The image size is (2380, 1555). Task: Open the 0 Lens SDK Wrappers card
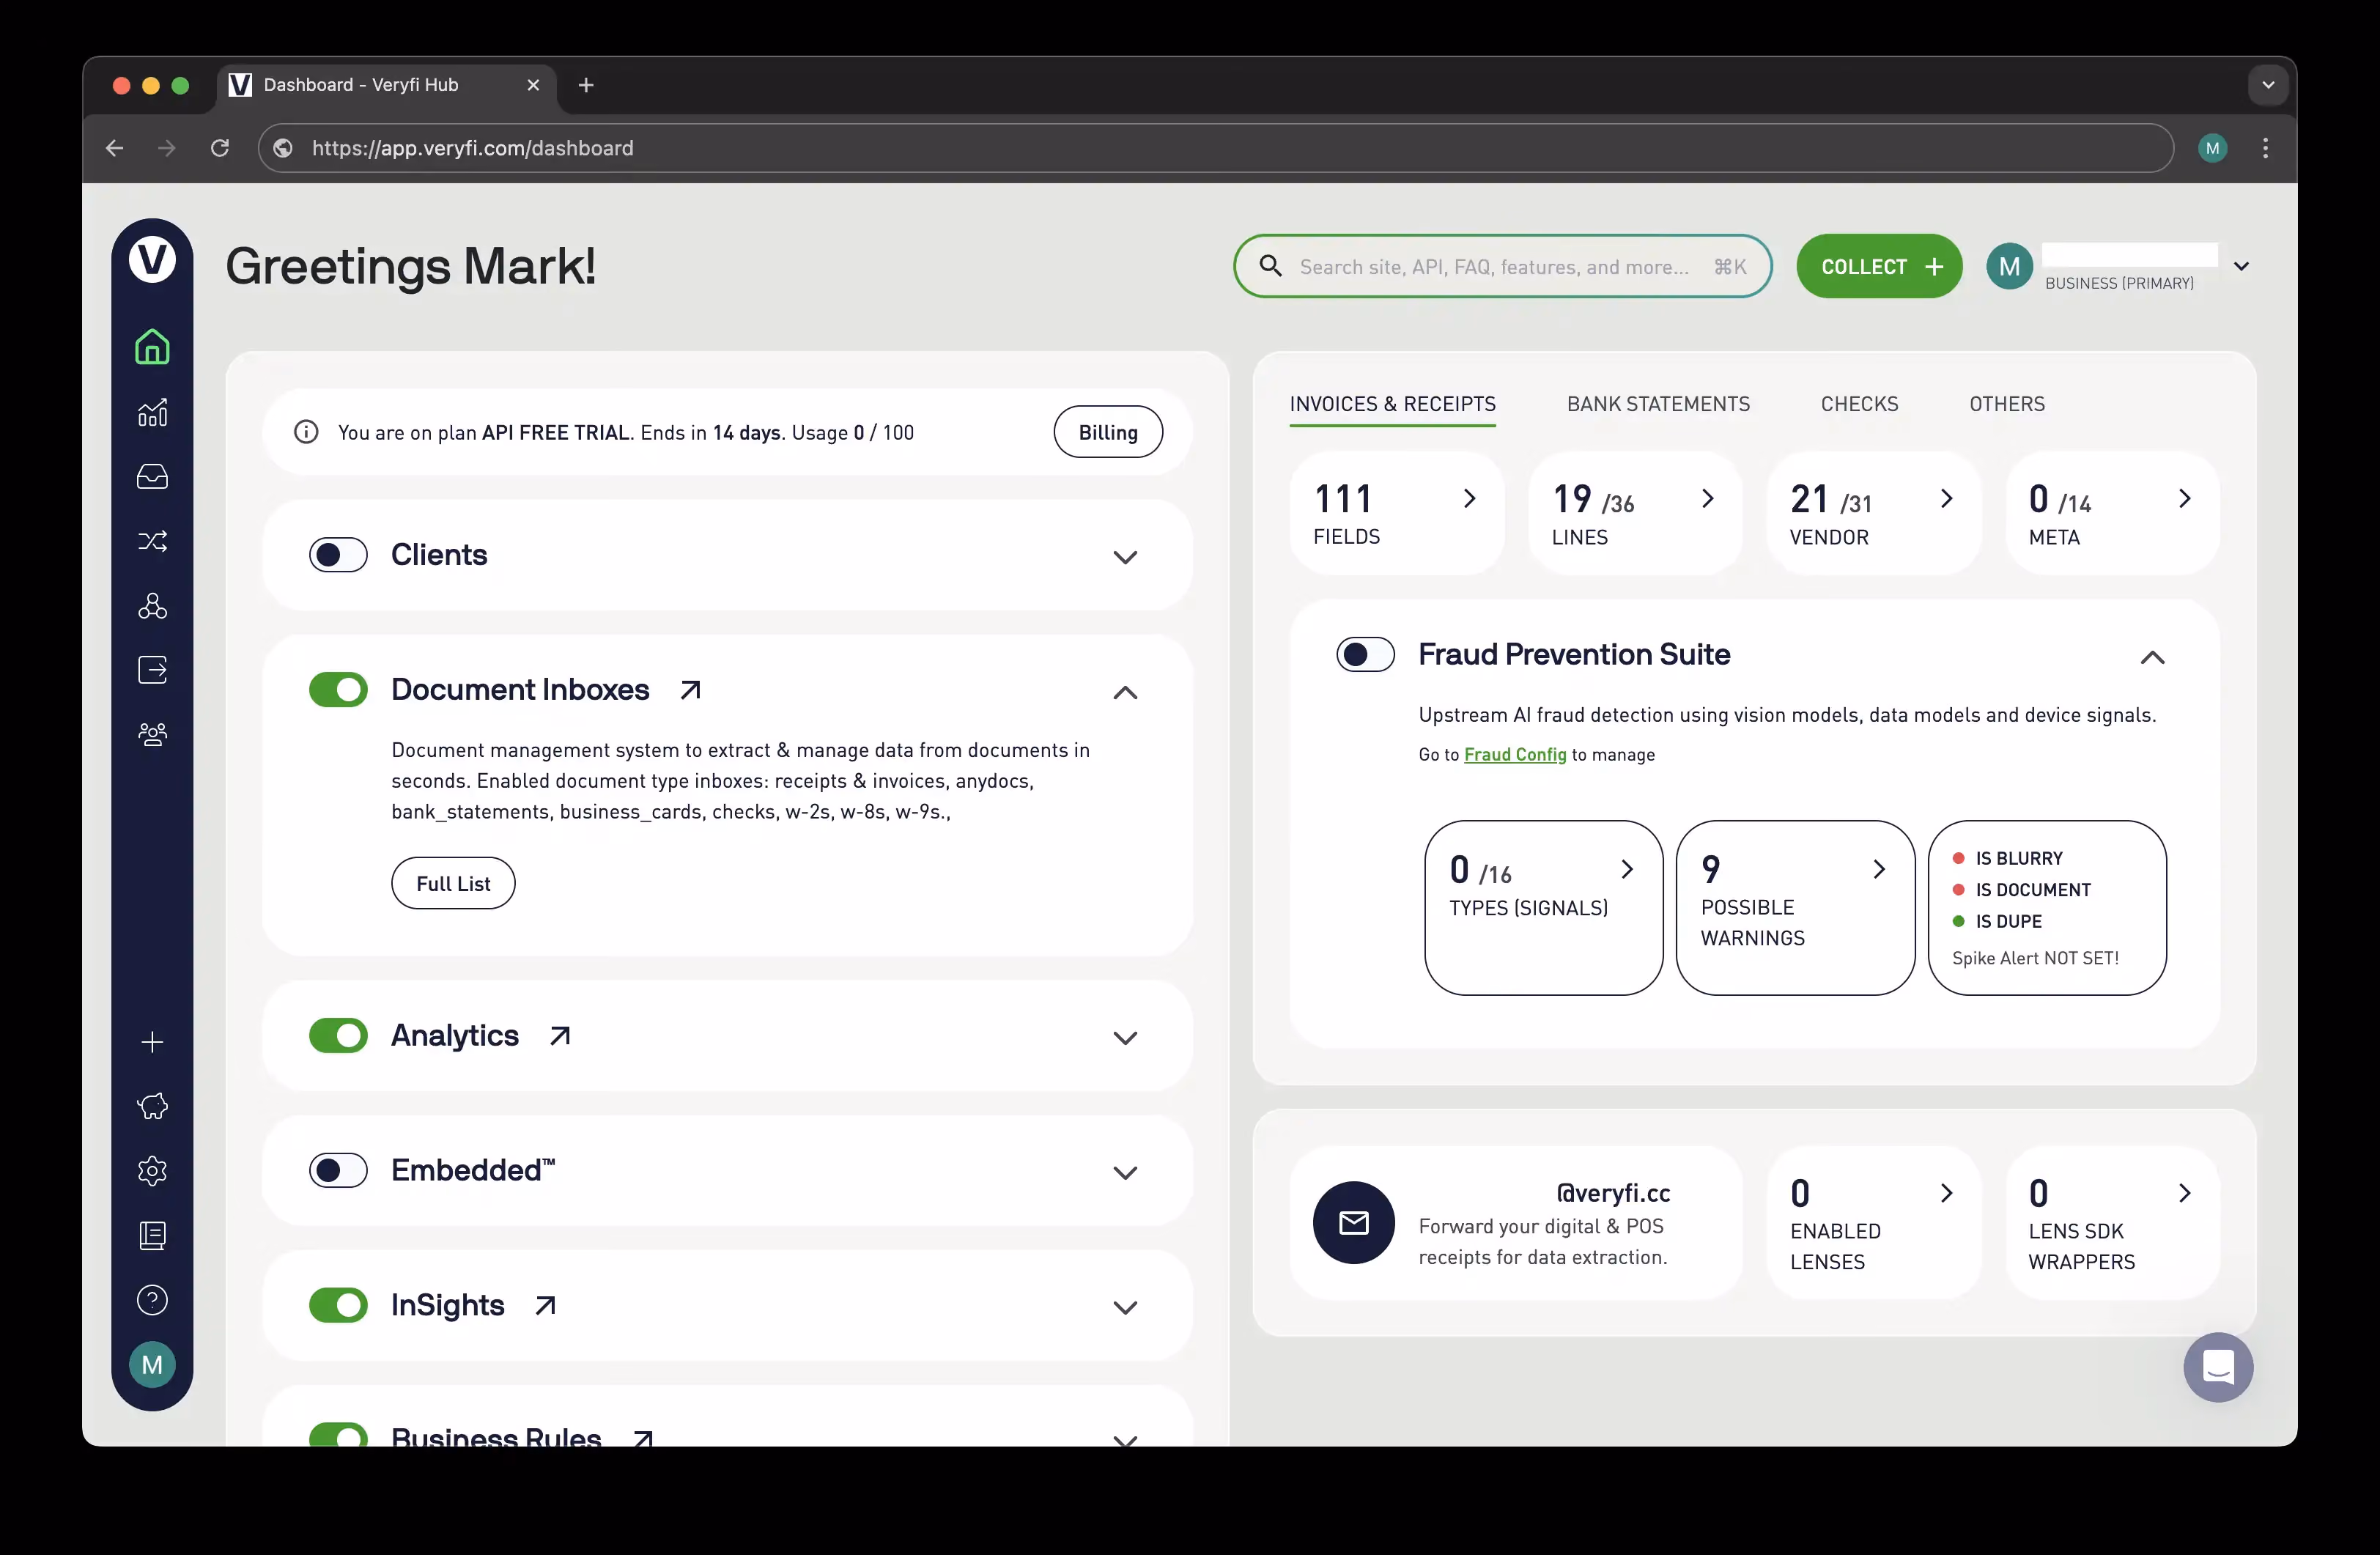point(2112,1223)
